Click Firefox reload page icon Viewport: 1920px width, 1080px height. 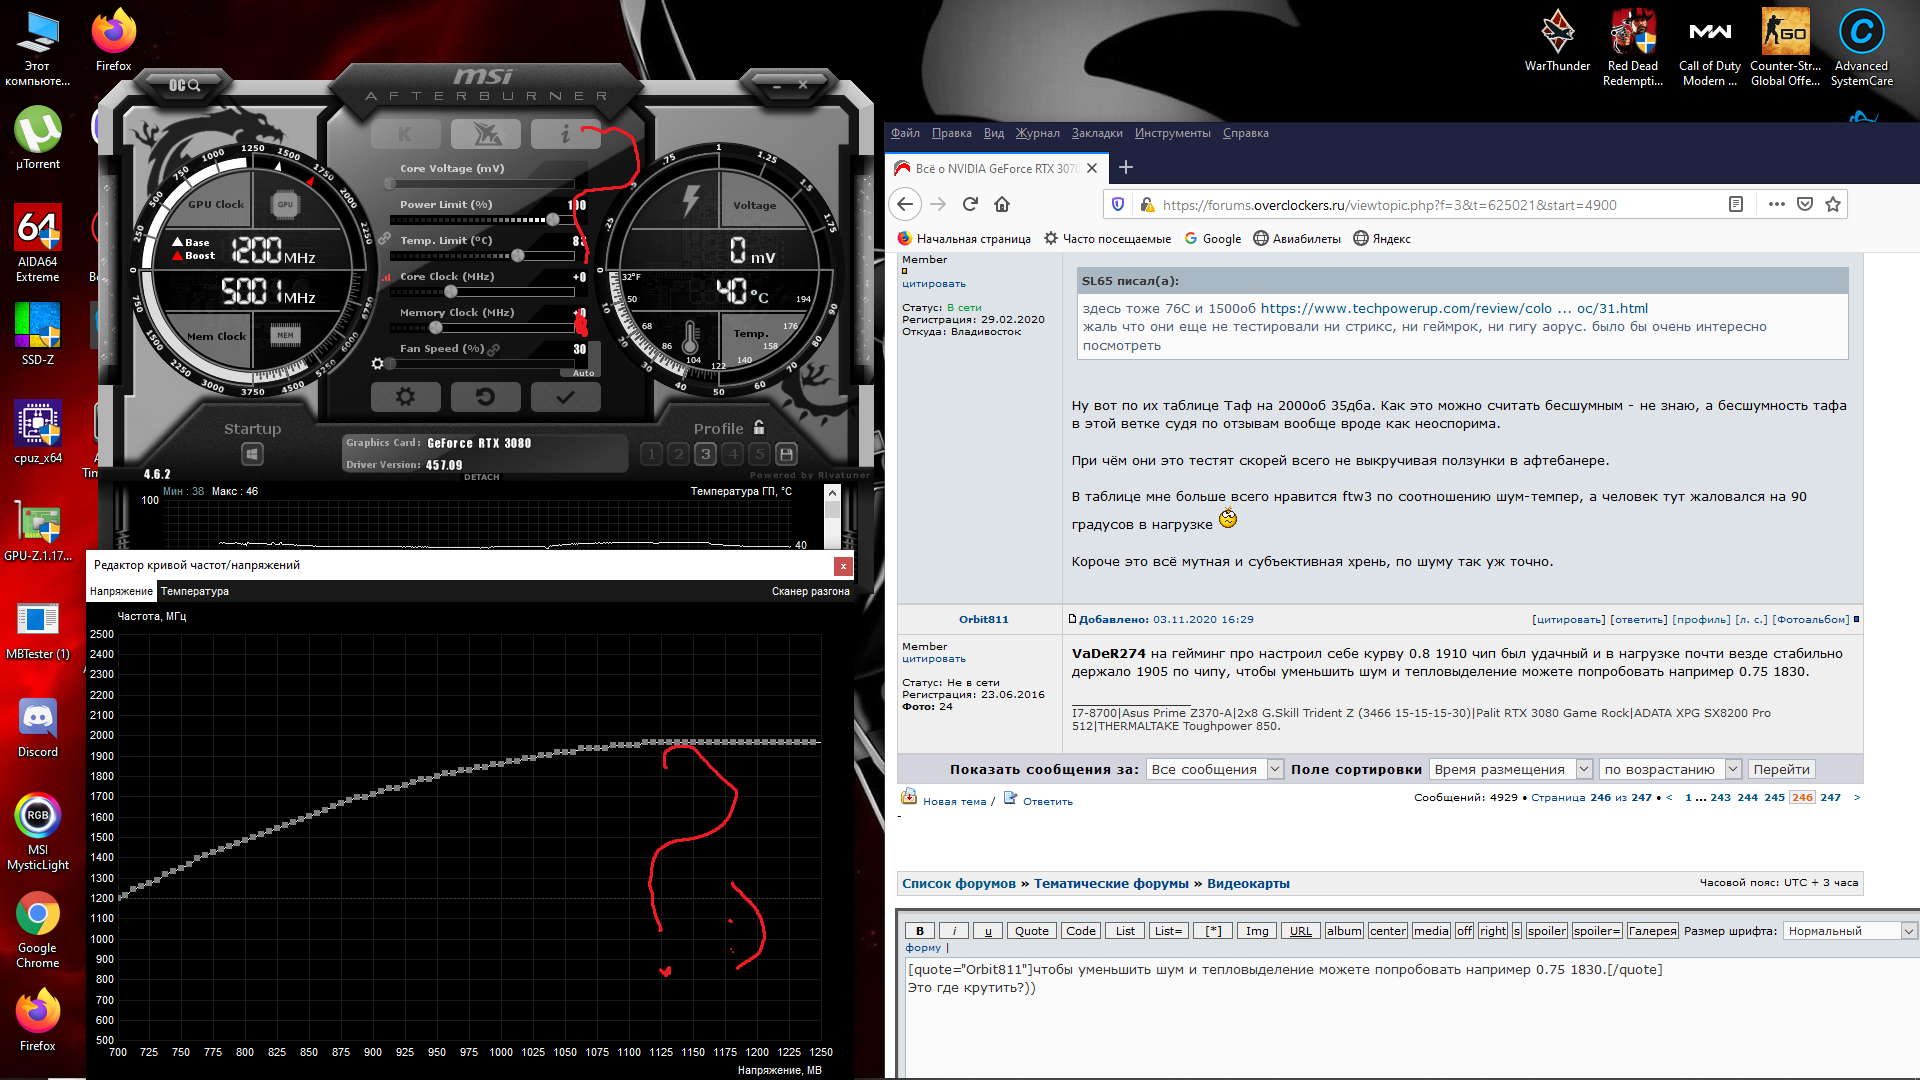969,204
